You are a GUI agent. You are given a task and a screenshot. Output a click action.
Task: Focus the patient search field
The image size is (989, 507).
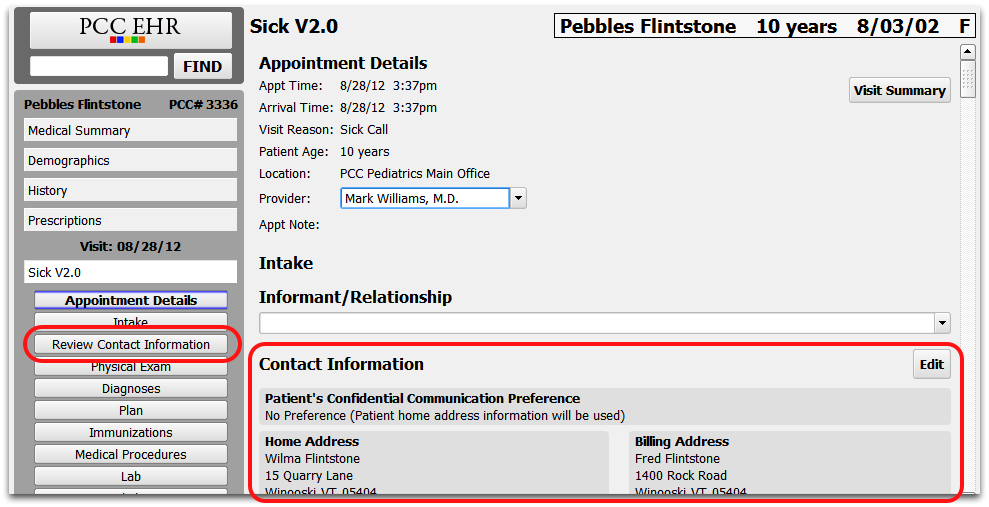(99, 66)
